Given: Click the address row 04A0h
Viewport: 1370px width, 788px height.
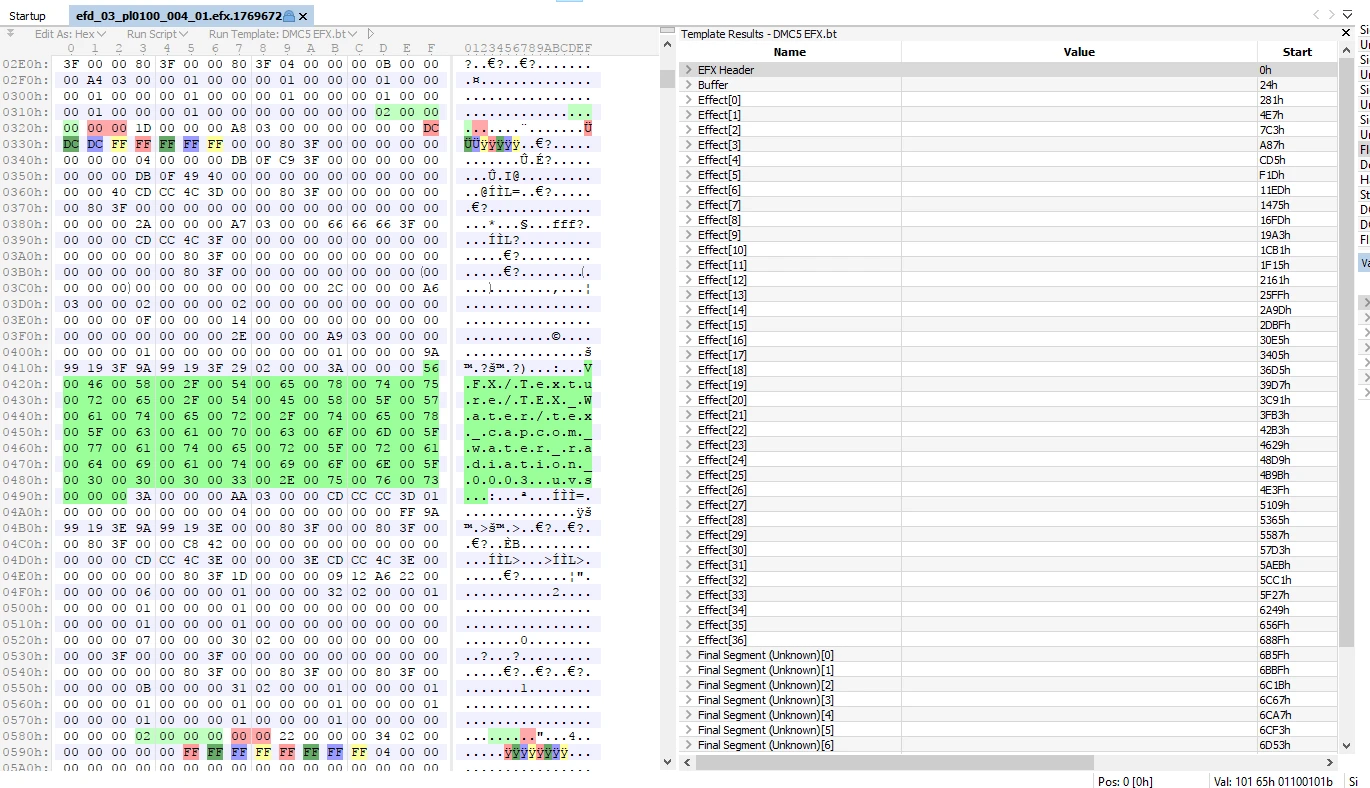Looking at the screenshot, I should (24, 512).
